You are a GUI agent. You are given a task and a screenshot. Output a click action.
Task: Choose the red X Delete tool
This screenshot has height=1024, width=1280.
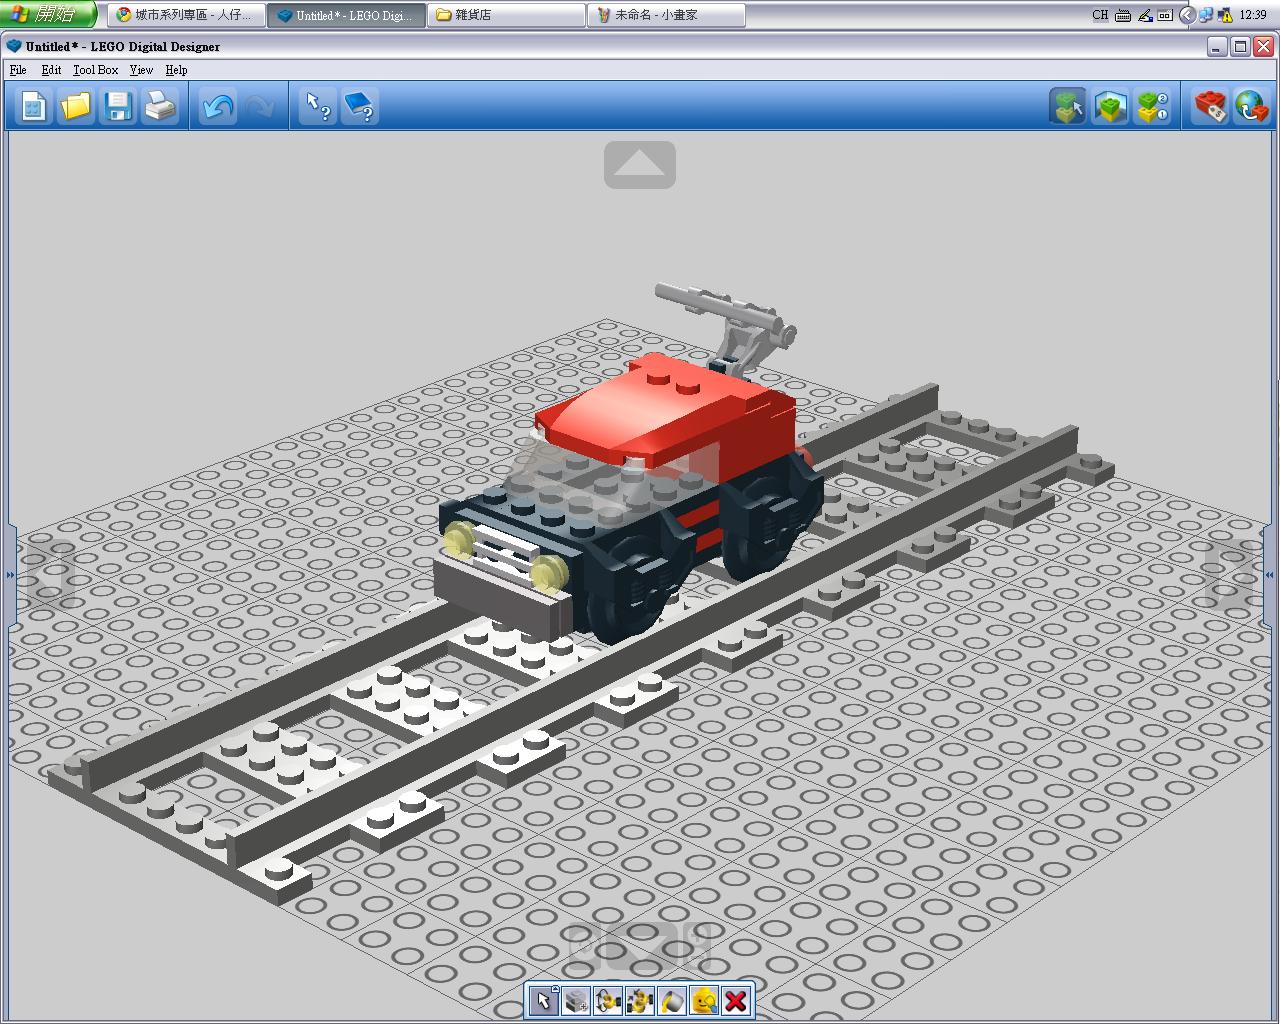736,1000
